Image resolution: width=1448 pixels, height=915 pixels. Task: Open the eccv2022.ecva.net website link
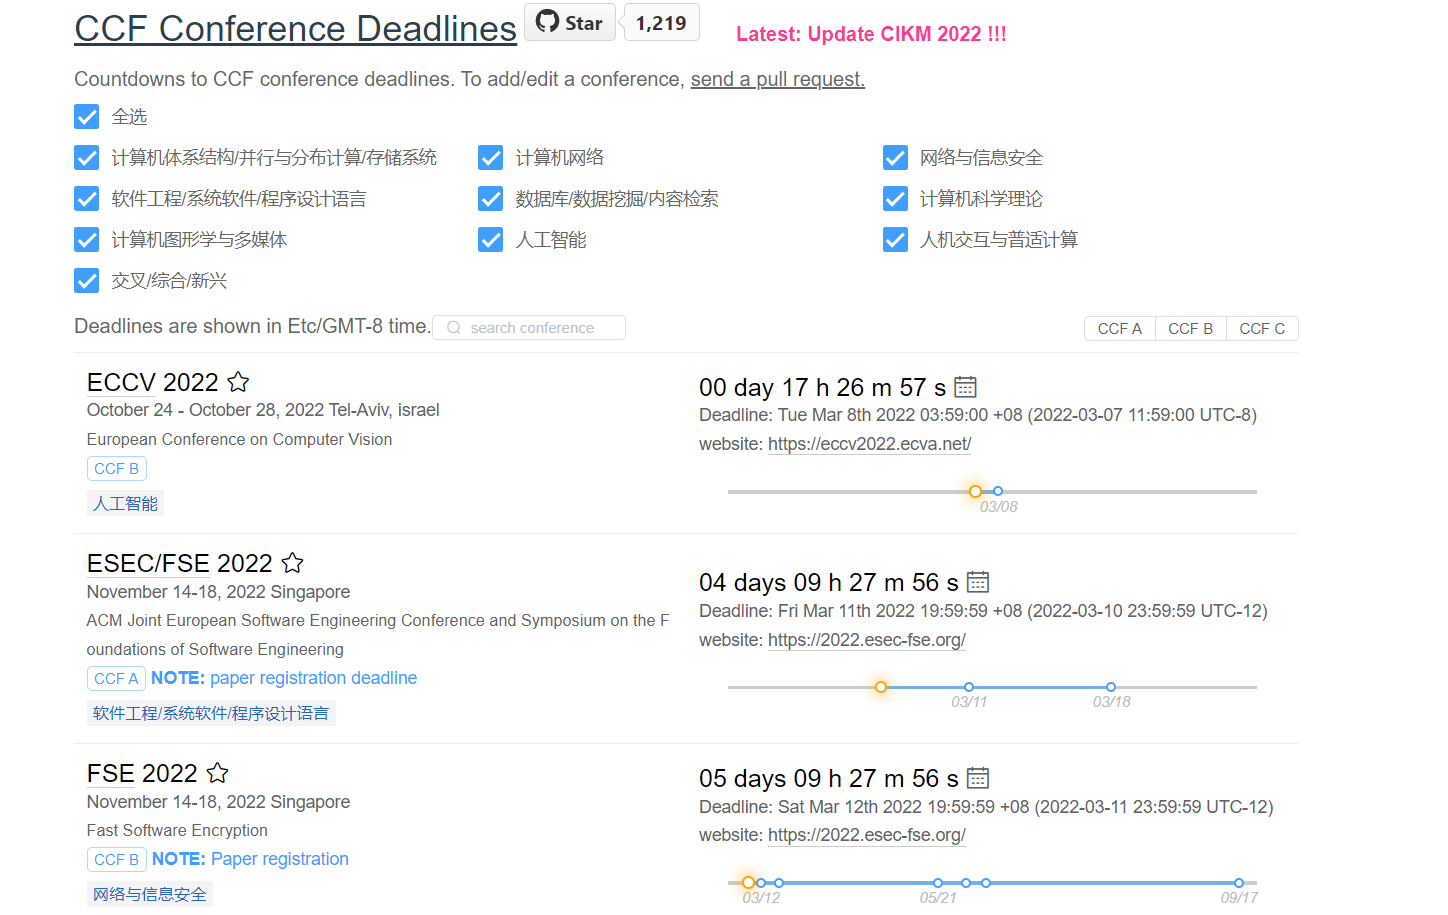click(870, 444)
